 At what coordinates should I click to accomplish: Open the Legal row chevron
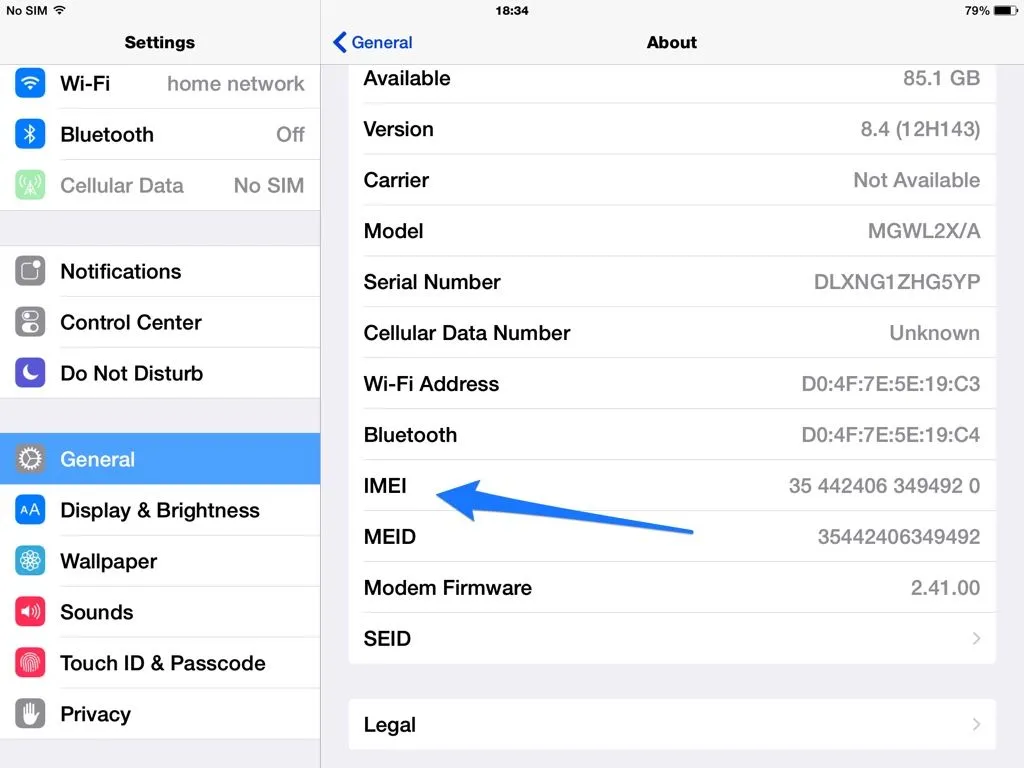pyautogui.click(x=976, y=725)
